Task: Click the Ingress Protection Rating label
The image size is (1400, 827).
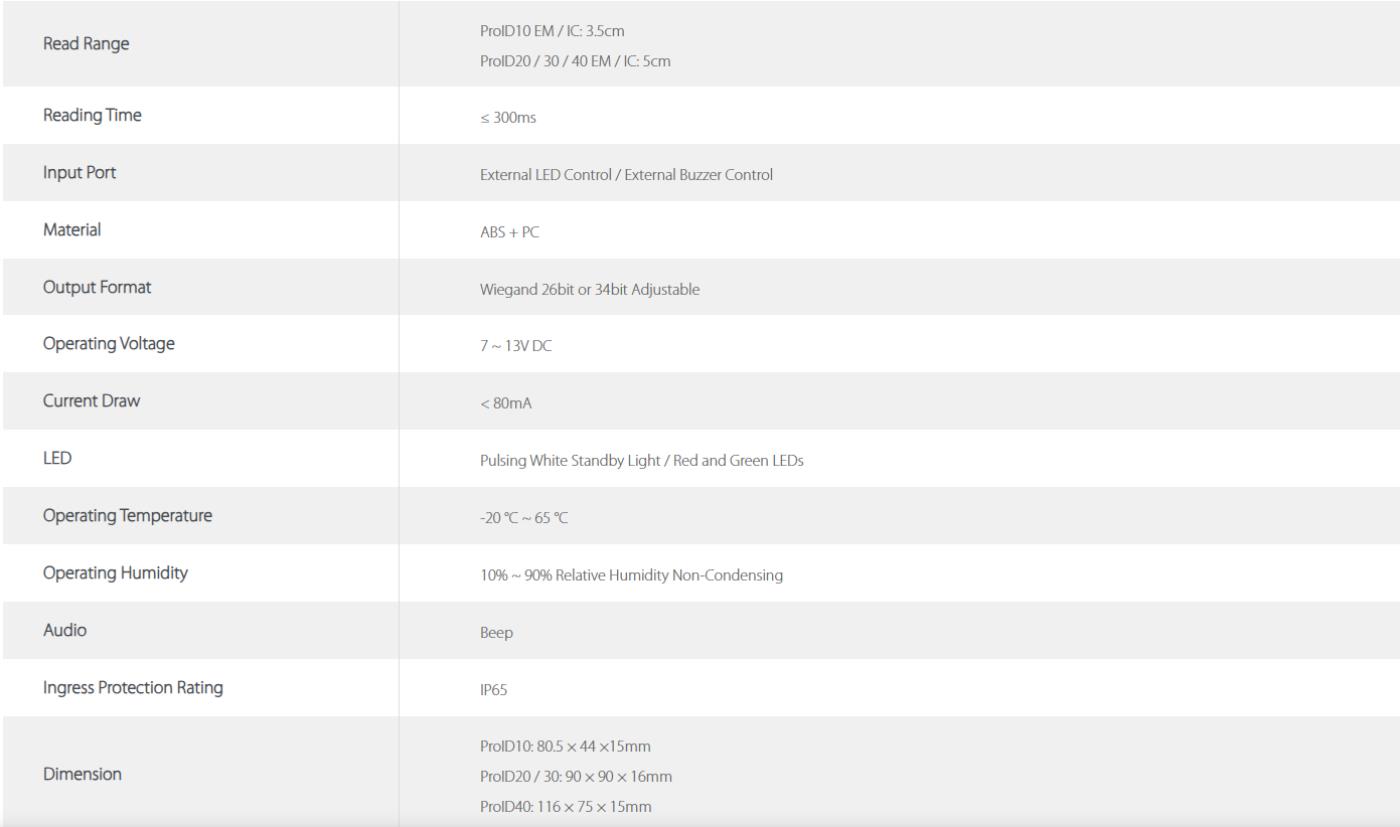Action: coord(133,687)
